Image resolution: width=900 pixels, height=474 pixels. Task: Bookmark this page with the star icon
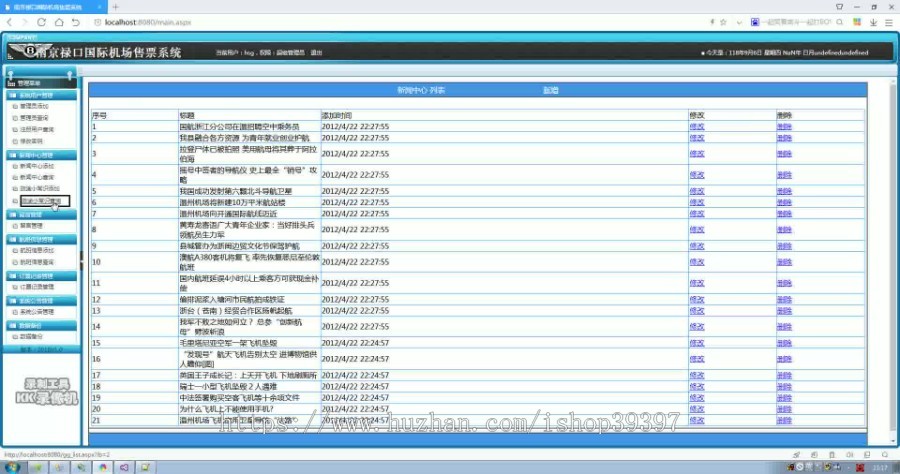[723, 22]
